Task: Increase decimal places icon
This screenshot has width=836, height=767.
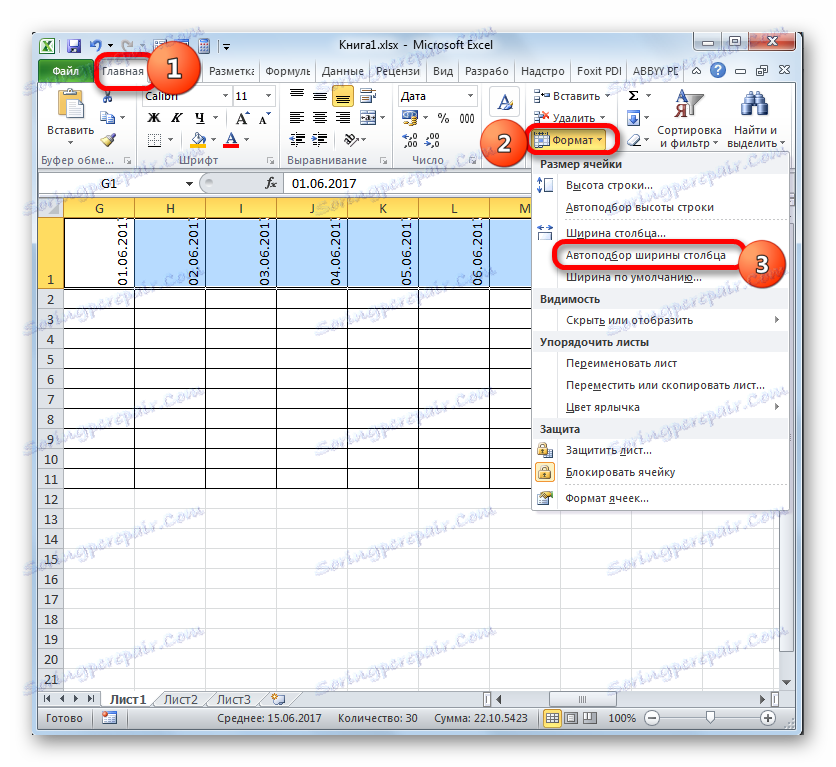Action: pyautogui.click(x=410, y=140)
